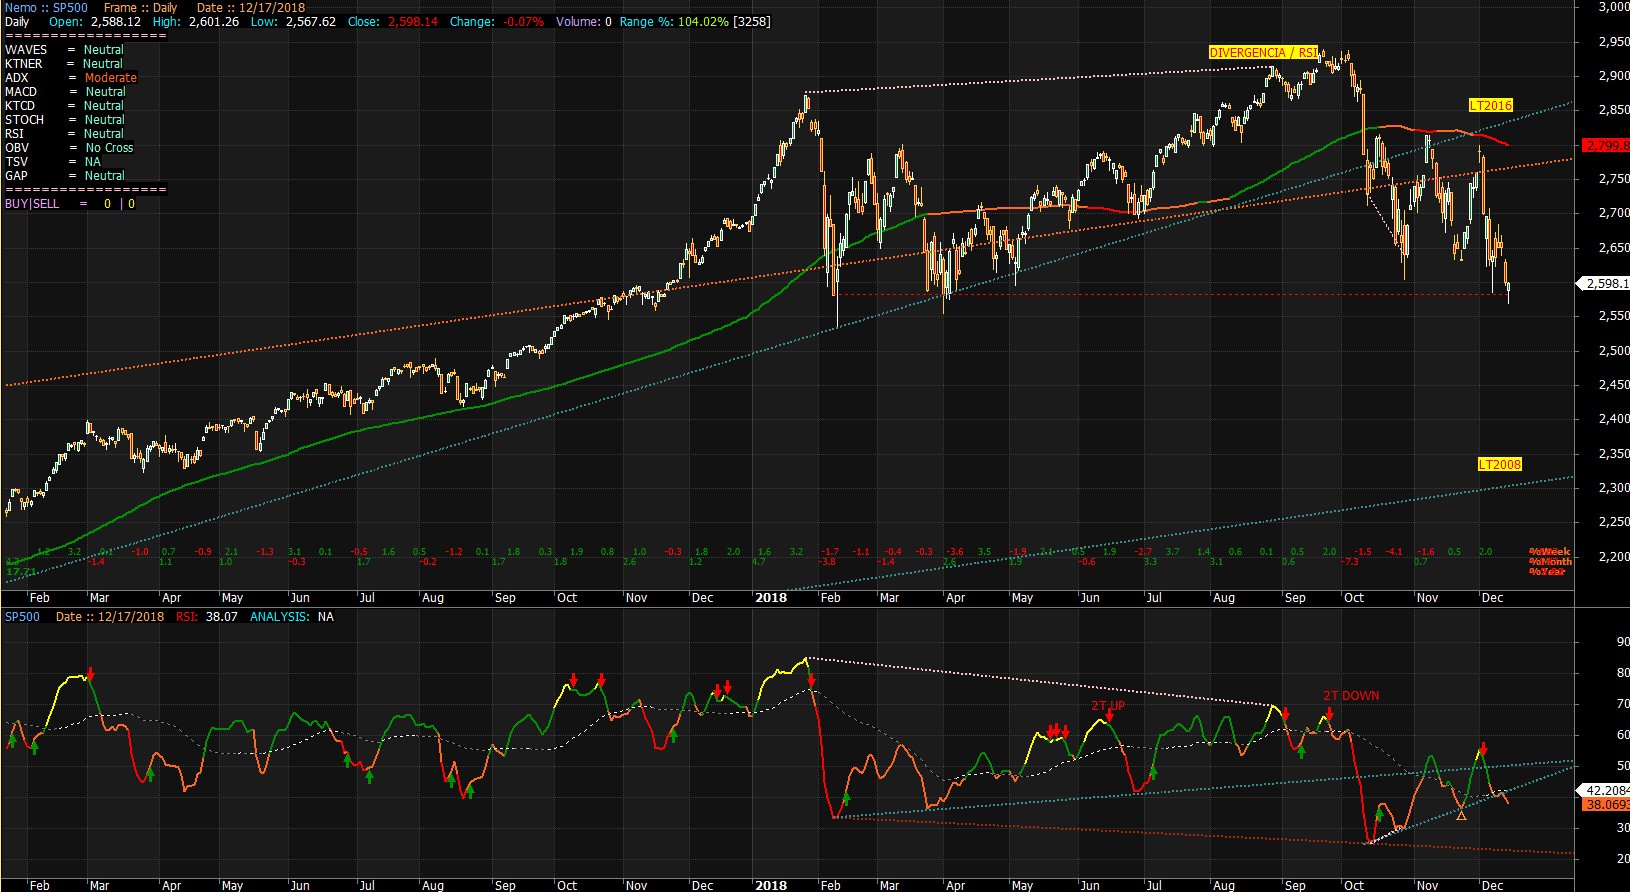
Task: Click the 2018 year label on RSI panel axis
Action: coord(771,885)
